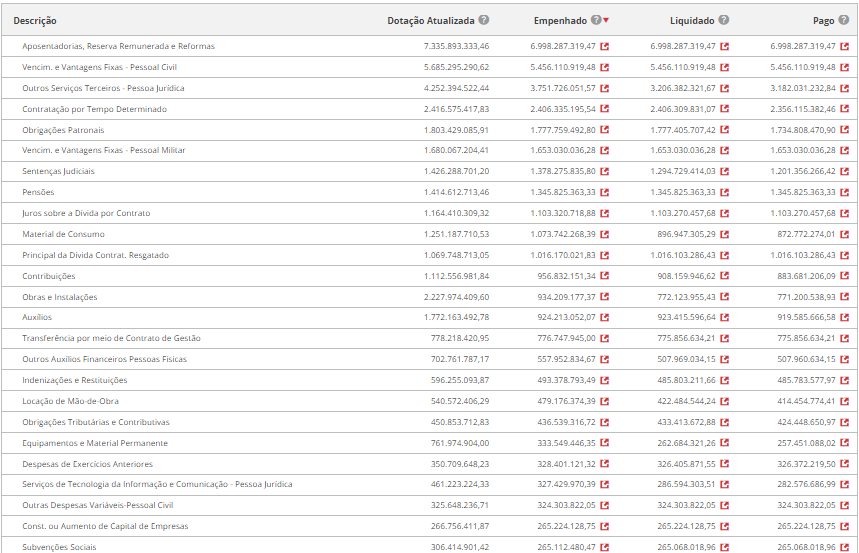Click help icon beside Pago header

844,20
